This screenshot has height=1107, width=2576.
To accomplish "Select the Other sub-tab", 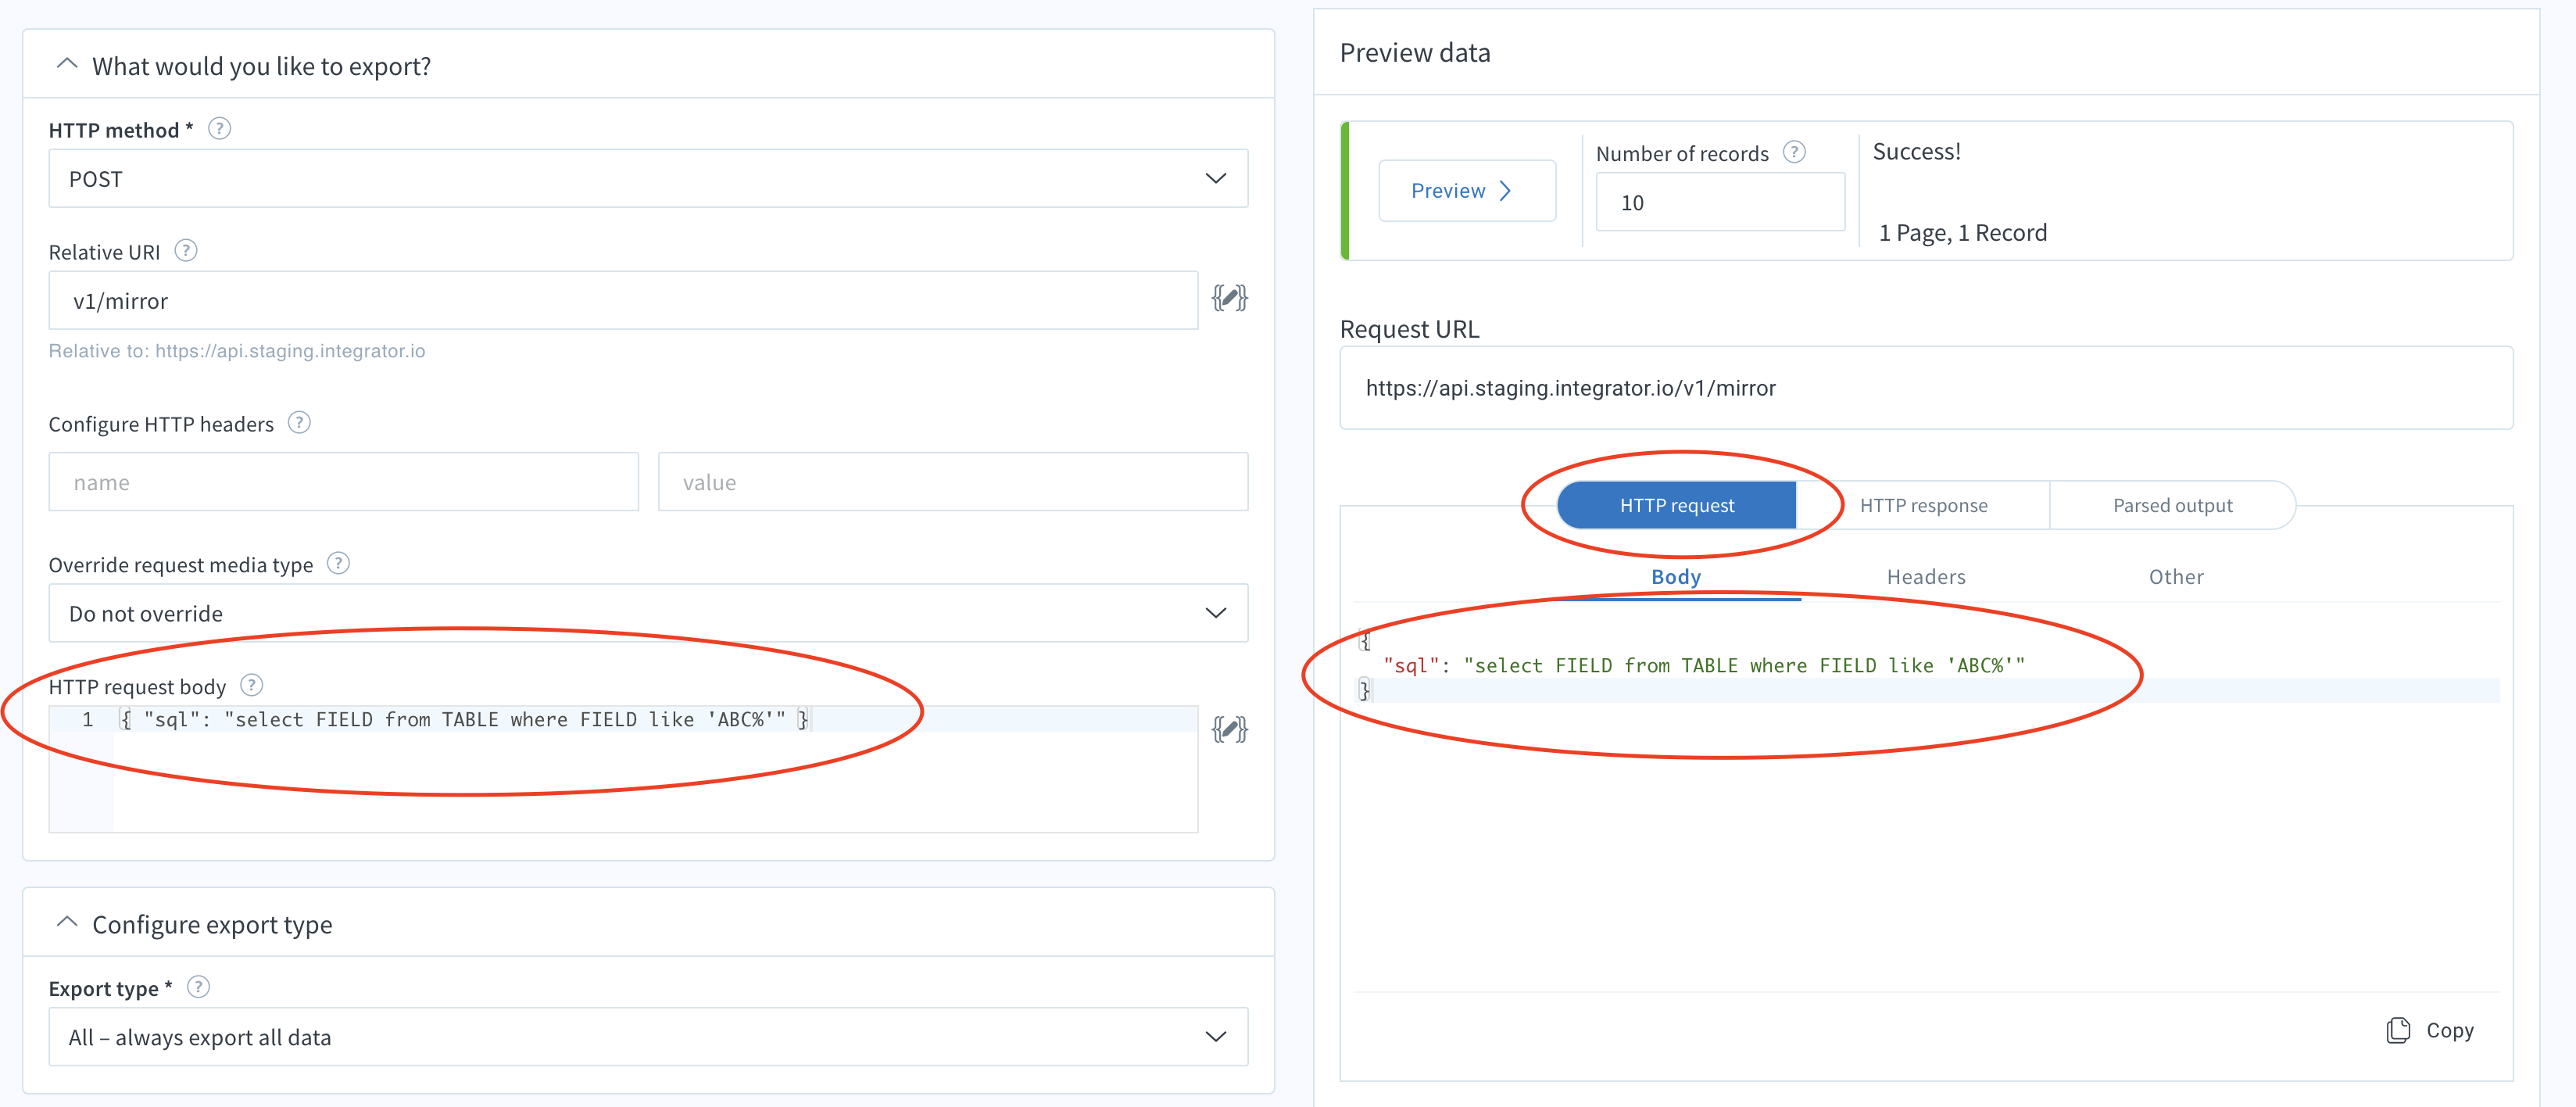I will [2176, 576].
